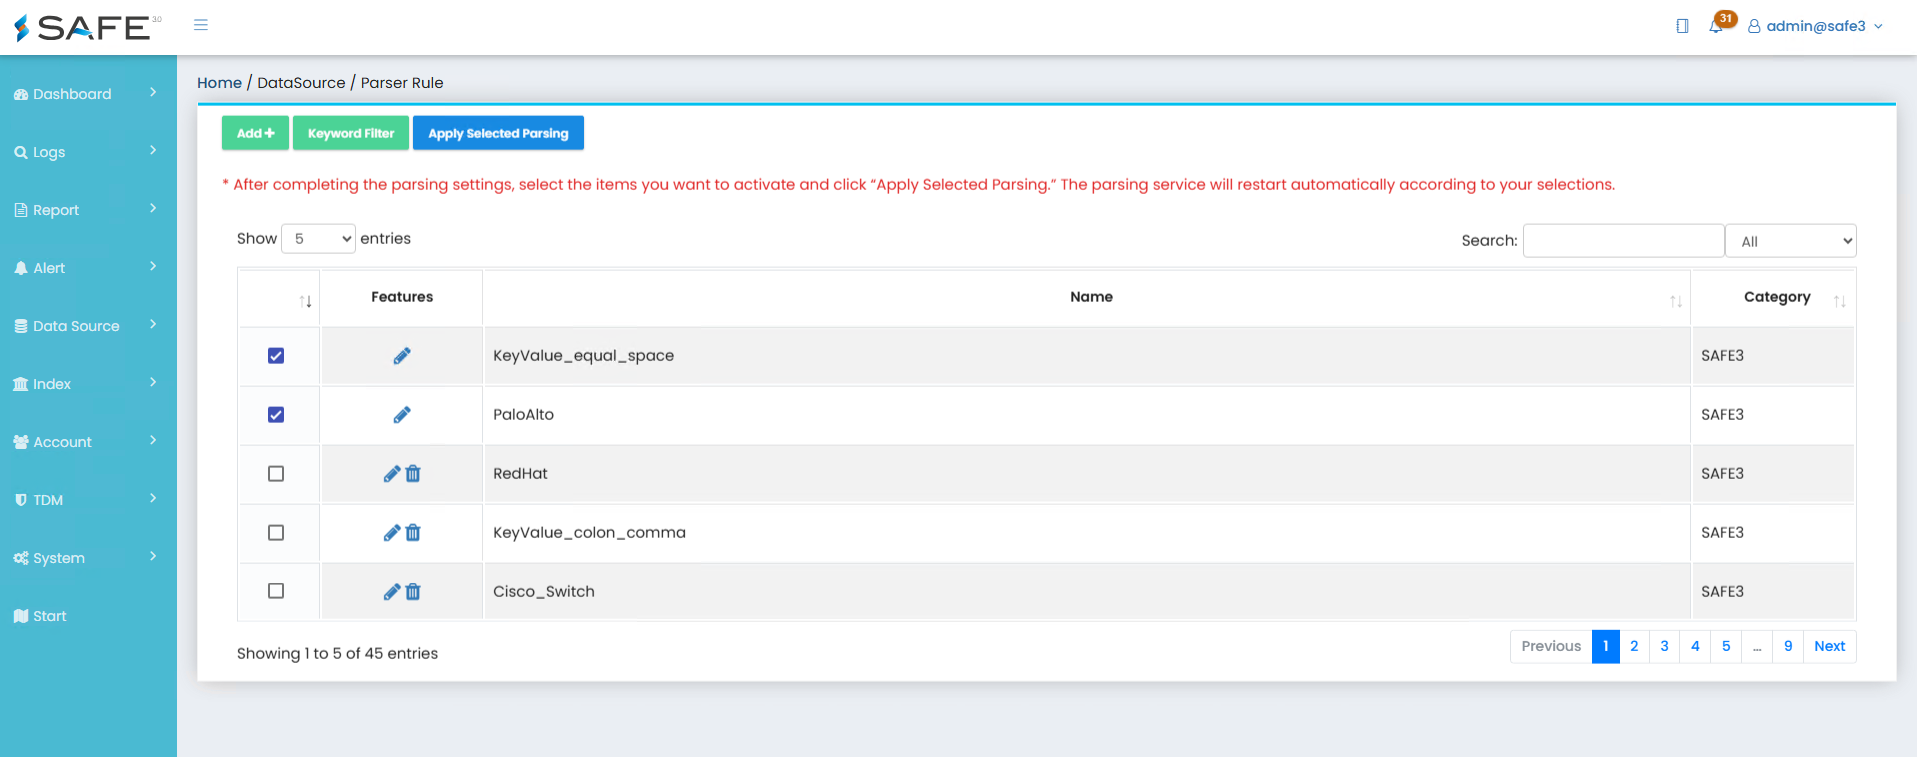The image size is (1917, 757).
Task: Edit the KeyValue_colon_comma rule
Action: [392, 533]
